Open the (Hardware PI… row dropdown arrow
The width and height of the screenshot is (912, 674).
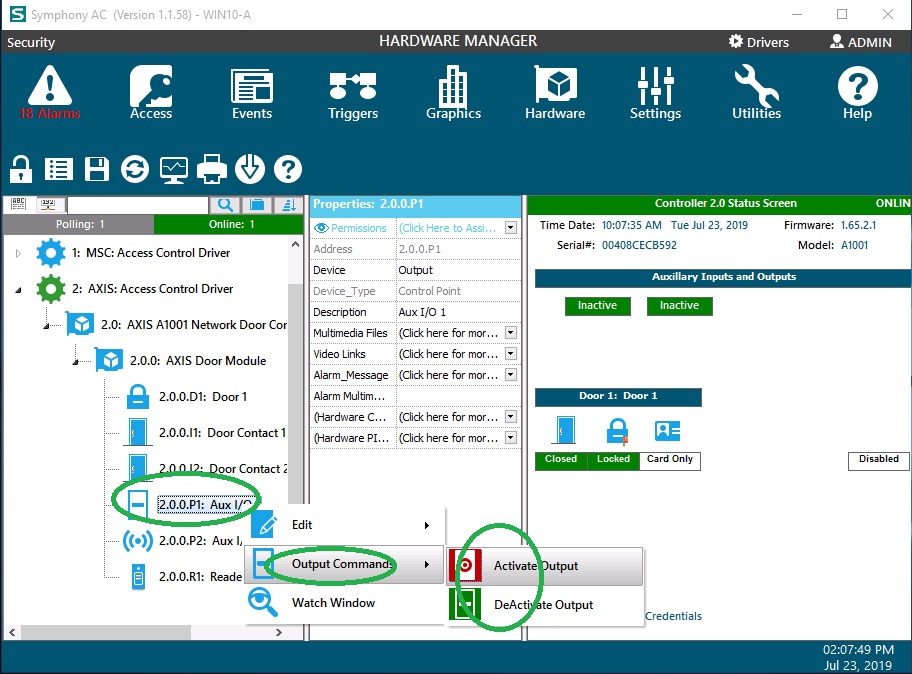coord(511,437)
